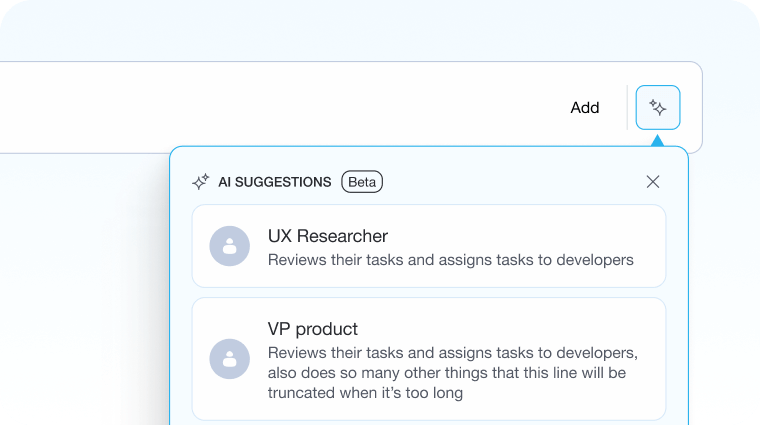760x425 pixels.
Task: Click the vertical divider between Add and sparkle
Action: coord(627,108)
